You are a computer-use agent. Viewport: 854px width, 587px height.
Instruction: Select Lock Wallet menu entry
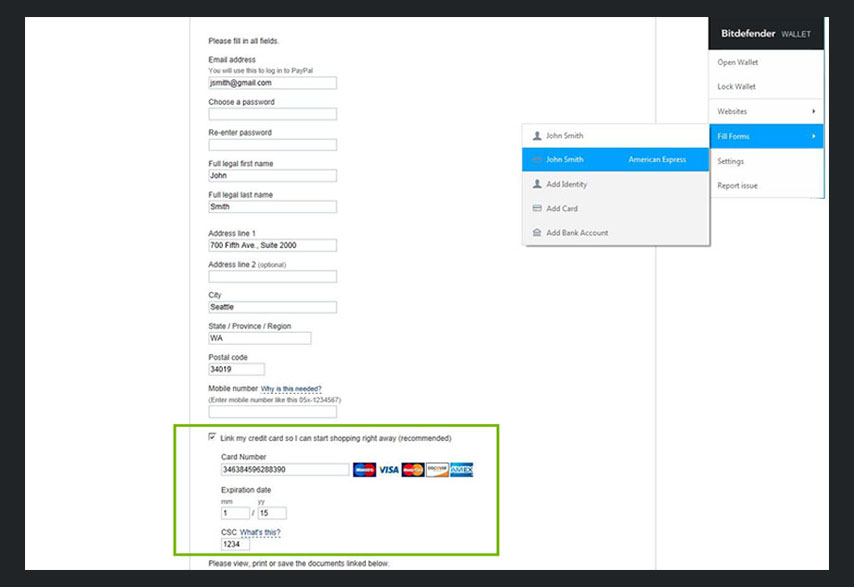tap(766, 87)
